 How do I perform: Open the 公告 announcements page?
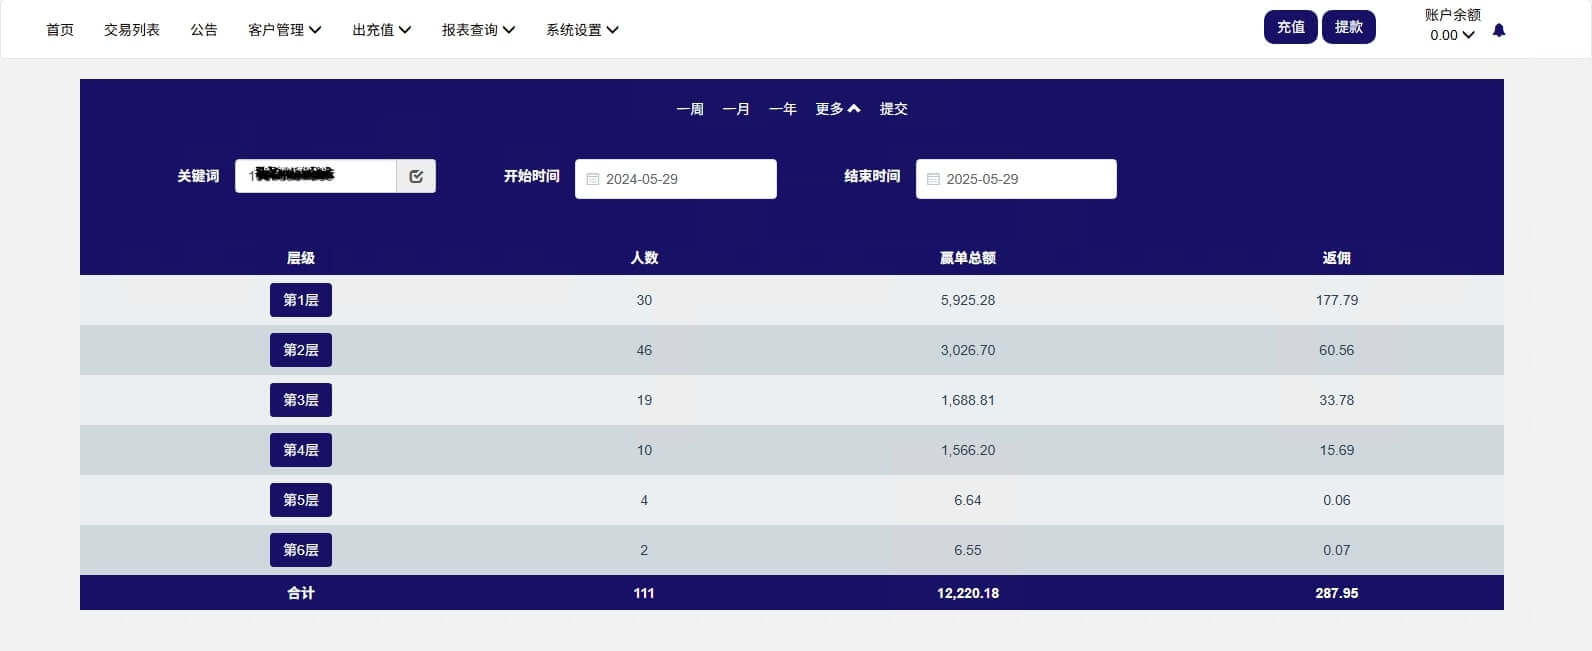[x=204, y=30]
